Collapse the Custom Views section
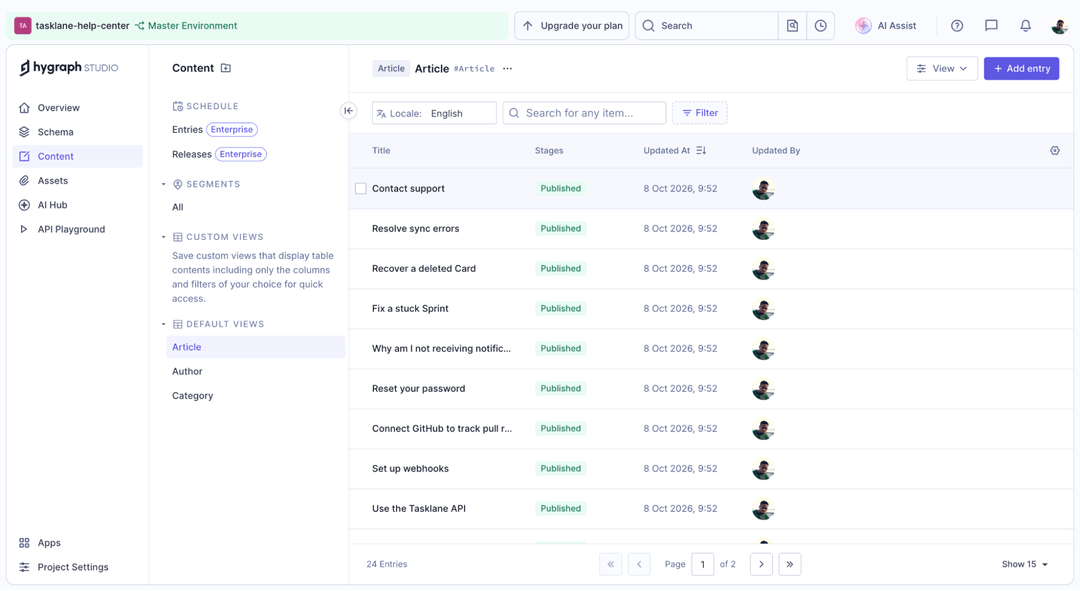Image resolution: width=1080 pixels, height=591 pixels. click(x=164, y=237)
